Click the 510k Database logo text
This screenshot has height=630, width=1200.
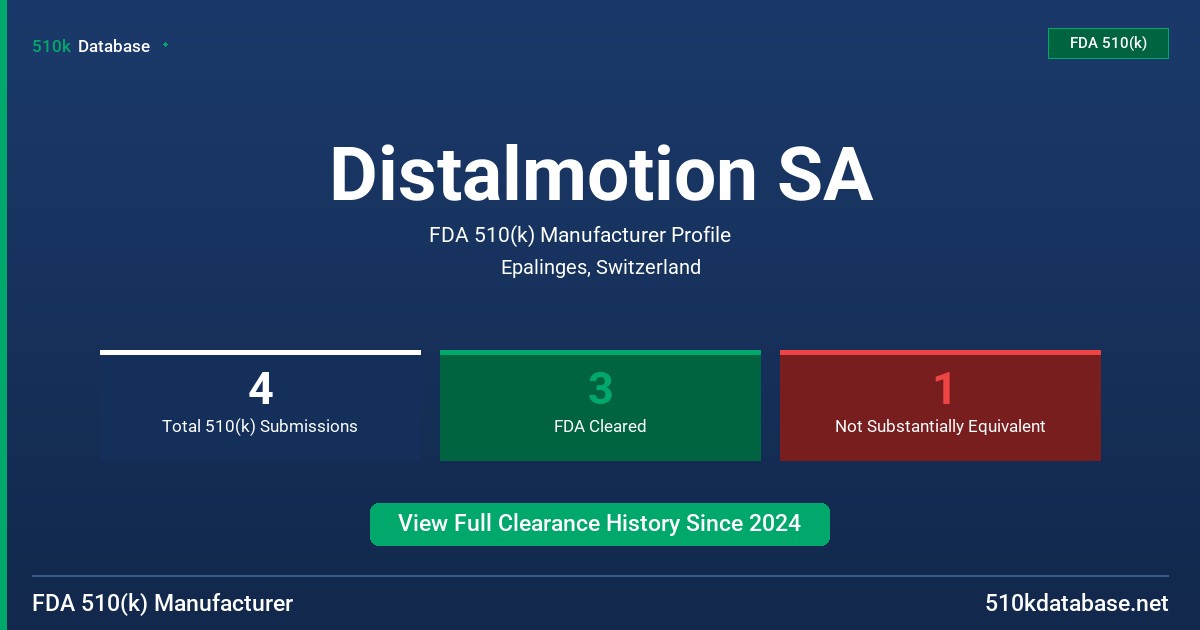click(x=91, y=46)
